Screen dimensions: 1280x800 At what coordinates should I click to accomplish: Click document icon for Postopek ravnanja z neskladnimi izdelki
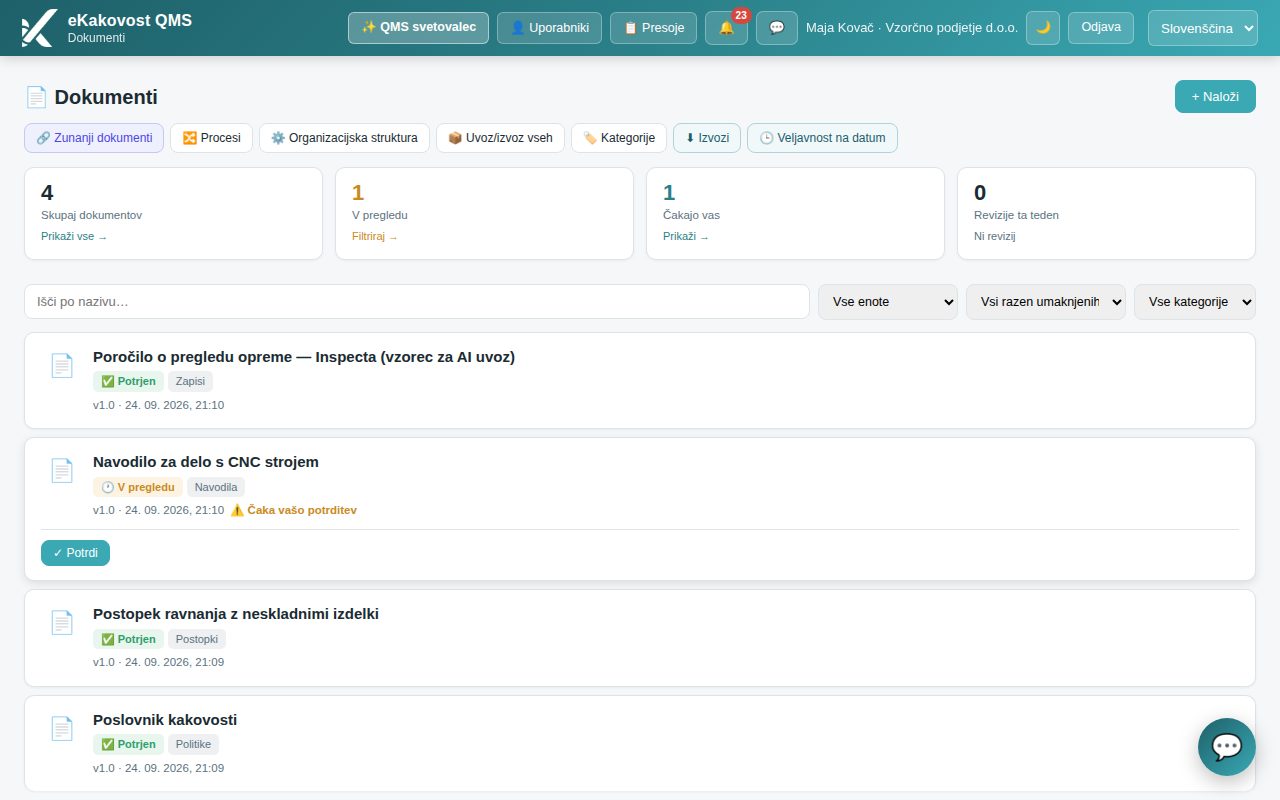point(62,623)
